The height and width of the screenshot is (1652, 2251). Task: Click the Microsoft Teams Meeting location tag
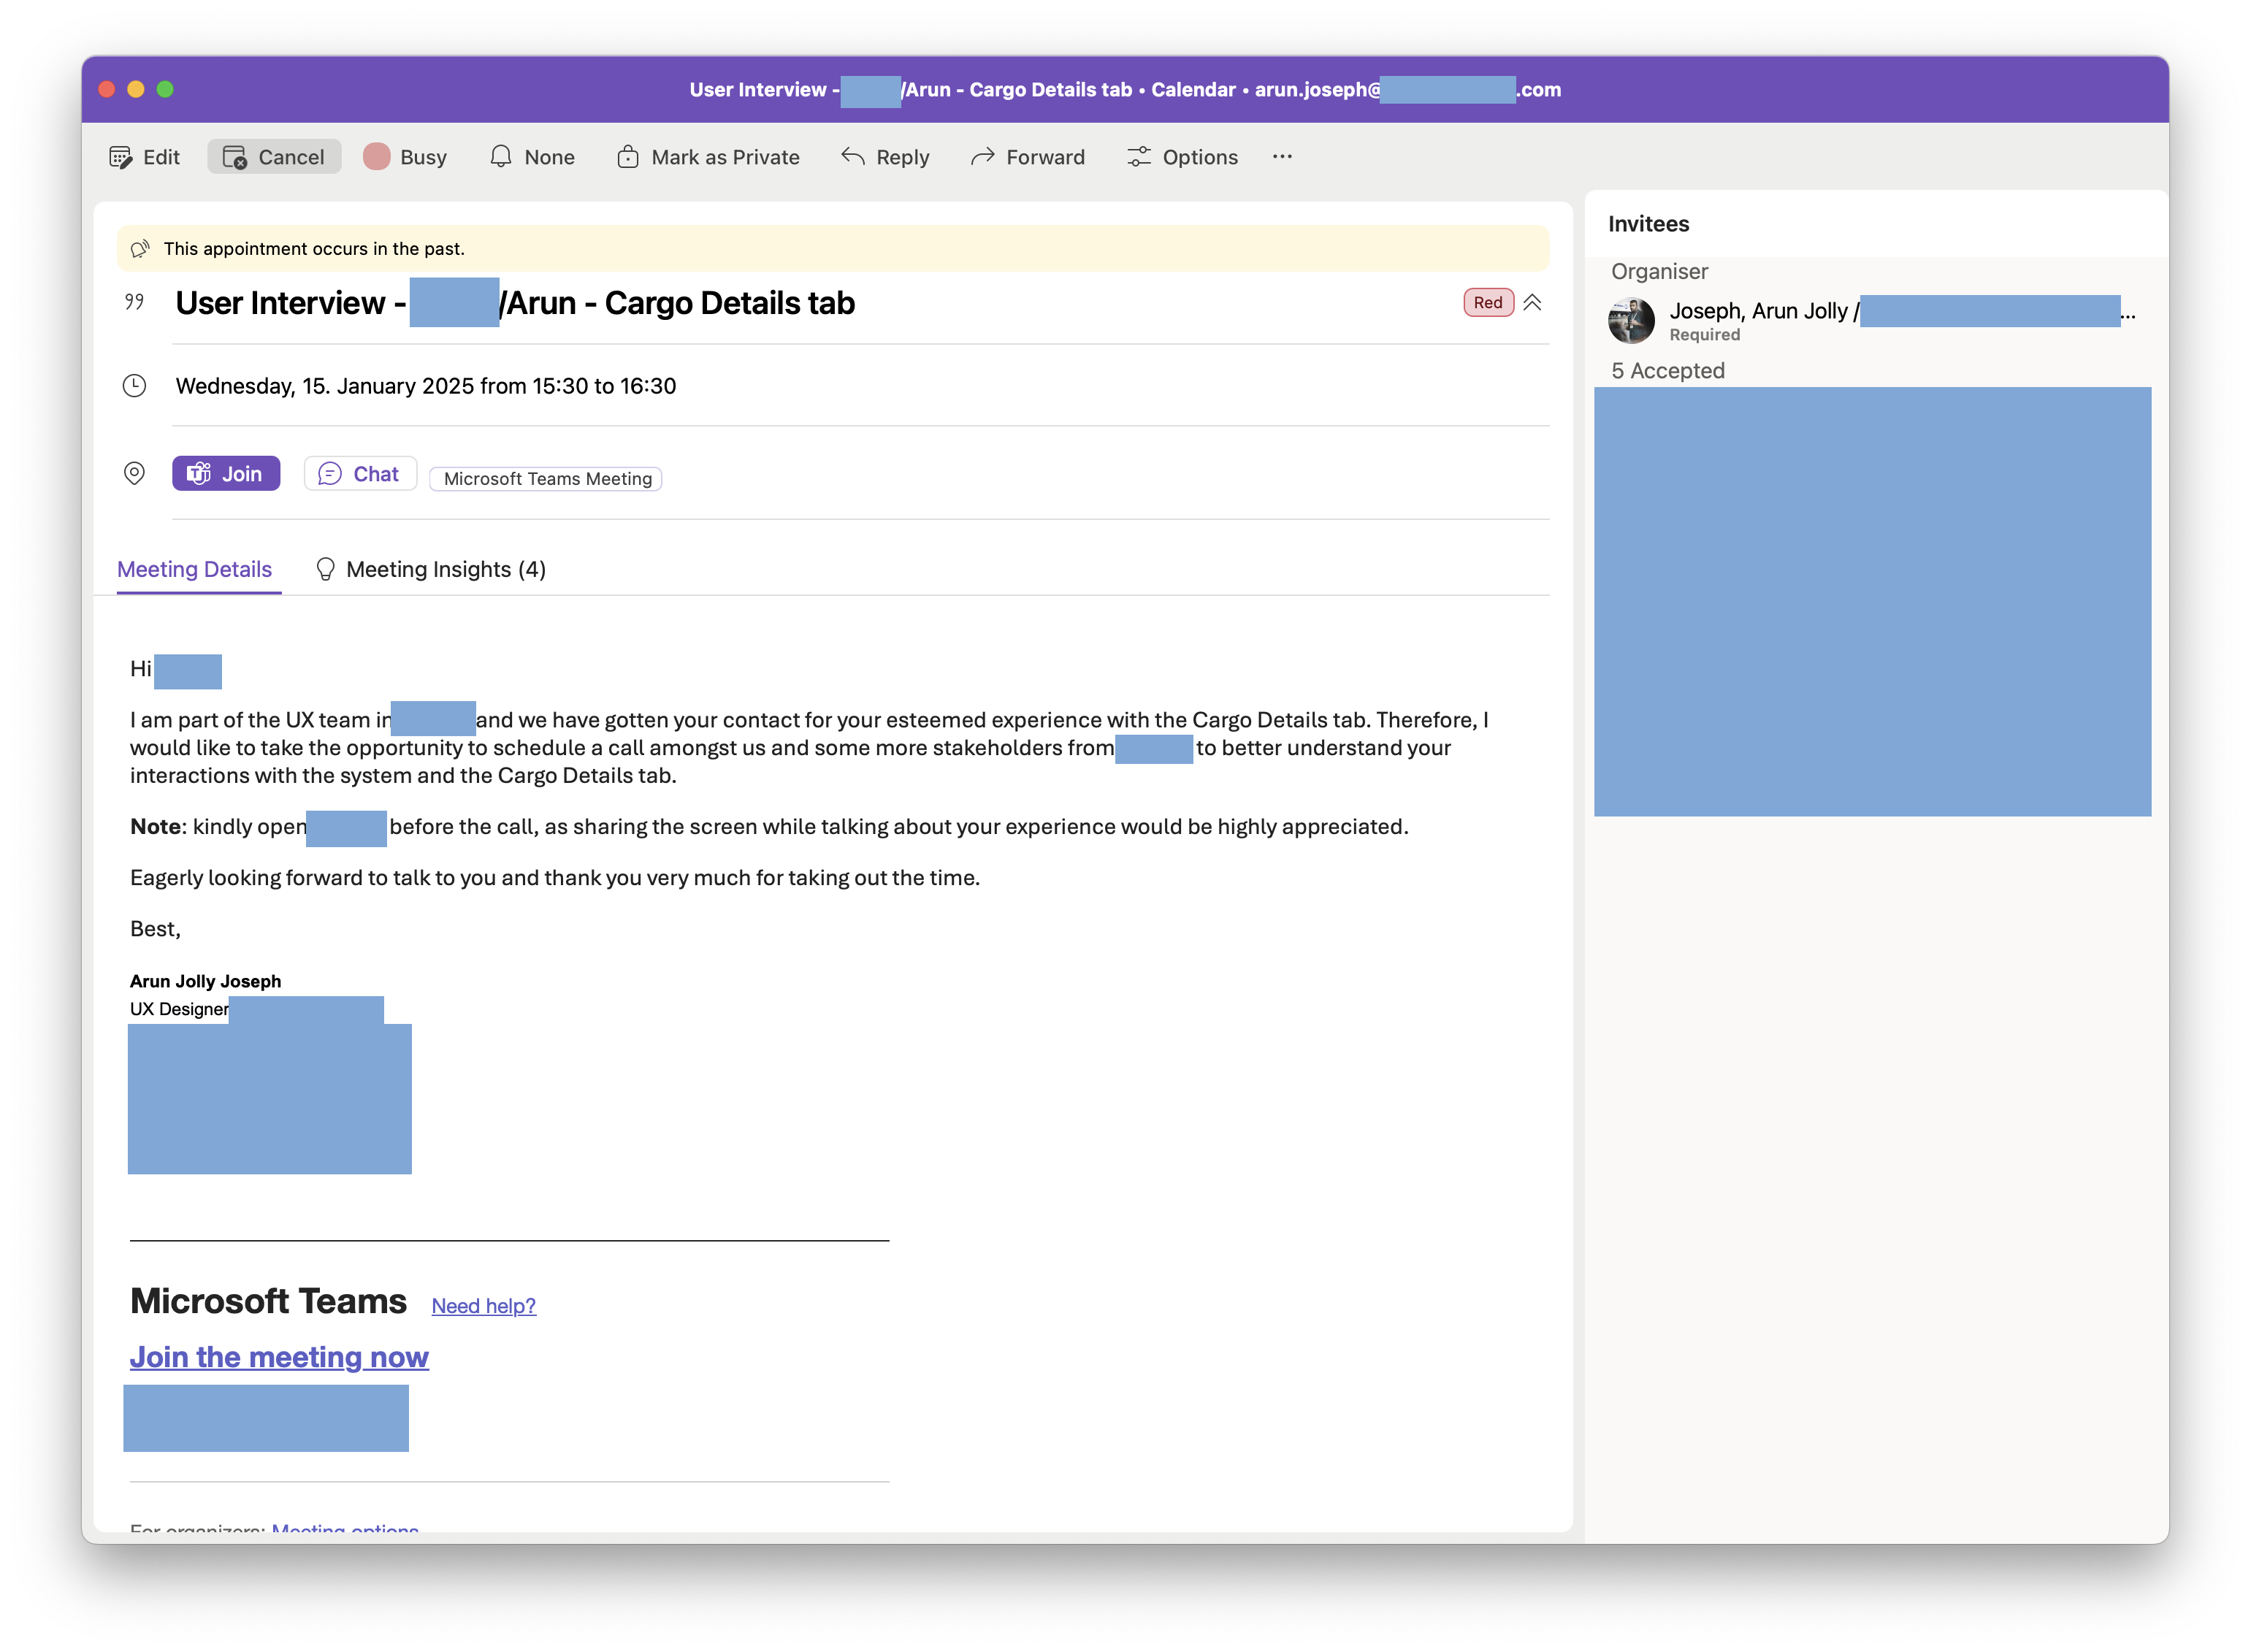click(547, 479)
